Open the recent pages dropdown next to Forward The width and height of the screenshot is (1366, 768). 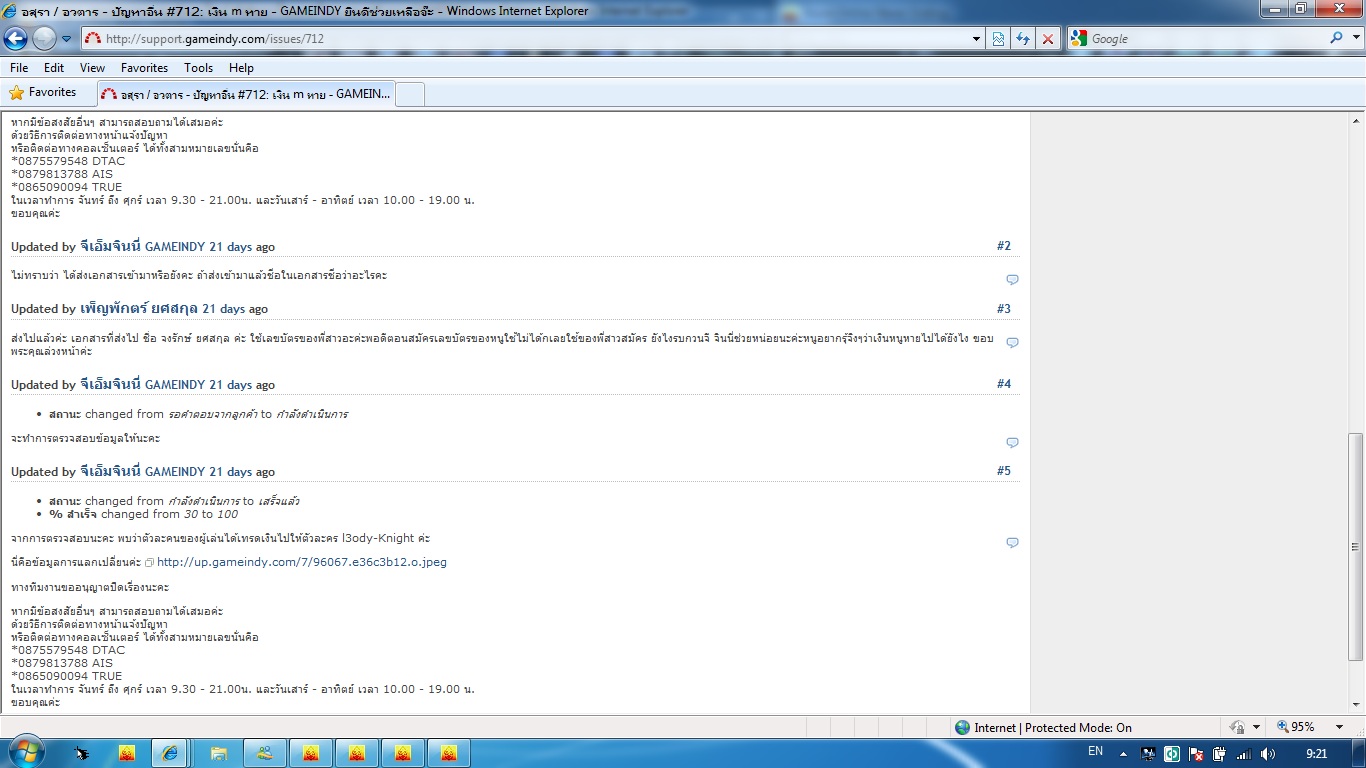66,39
